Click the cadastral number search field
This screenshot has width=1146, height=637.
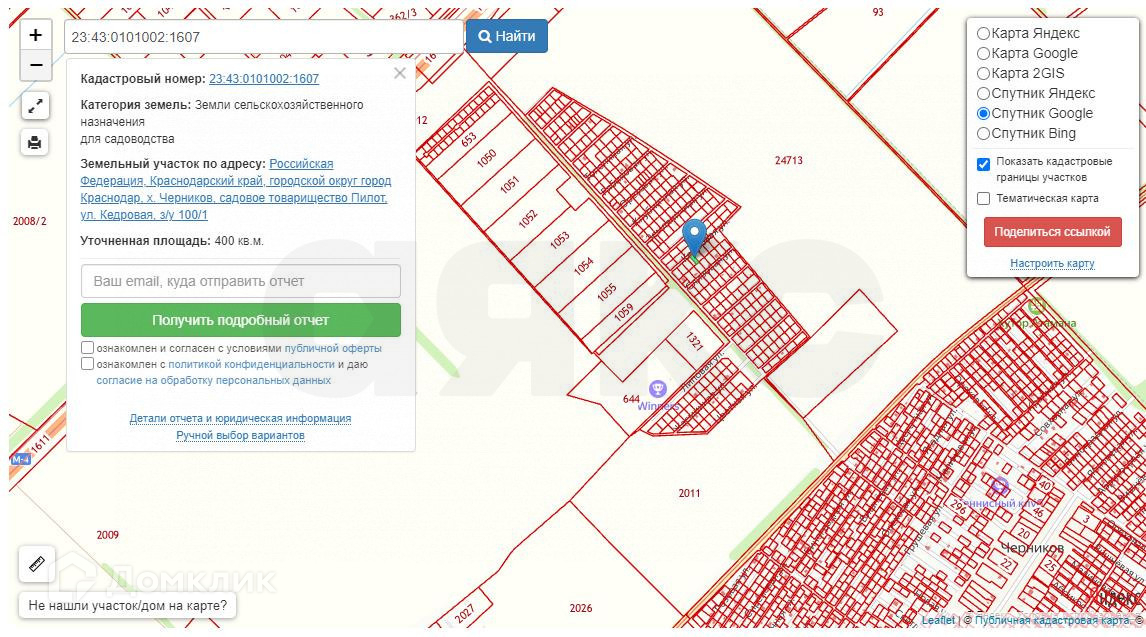pyautogui.click(x=263, y=37)
